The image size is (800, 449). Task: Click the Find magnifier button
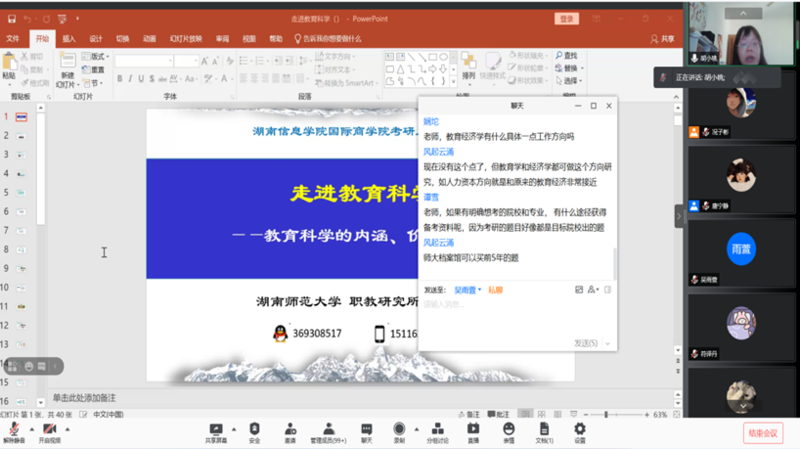(567, 56)
